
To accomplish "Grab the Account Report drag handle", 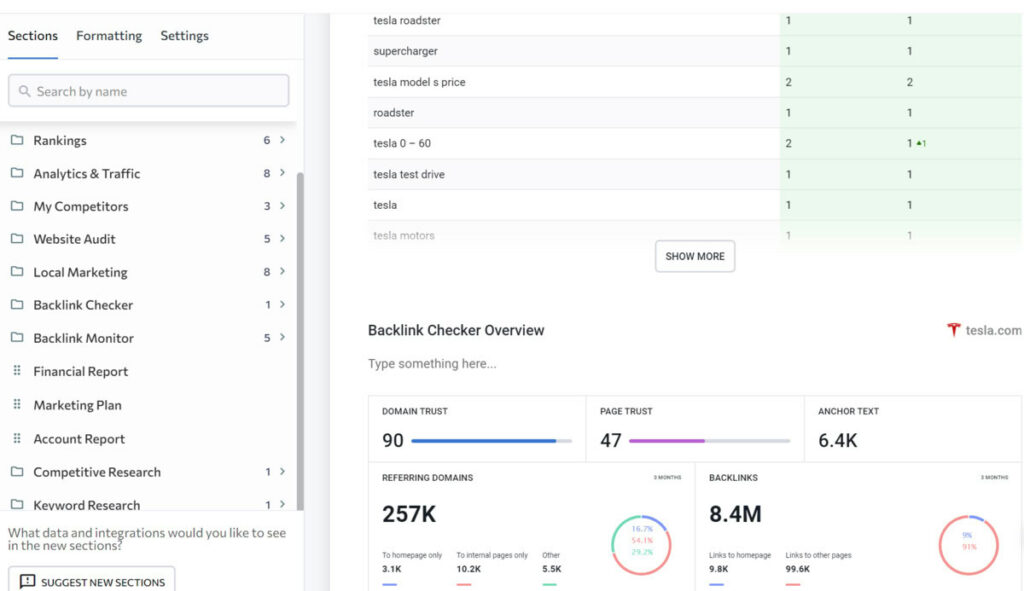I will click(17, 438).
